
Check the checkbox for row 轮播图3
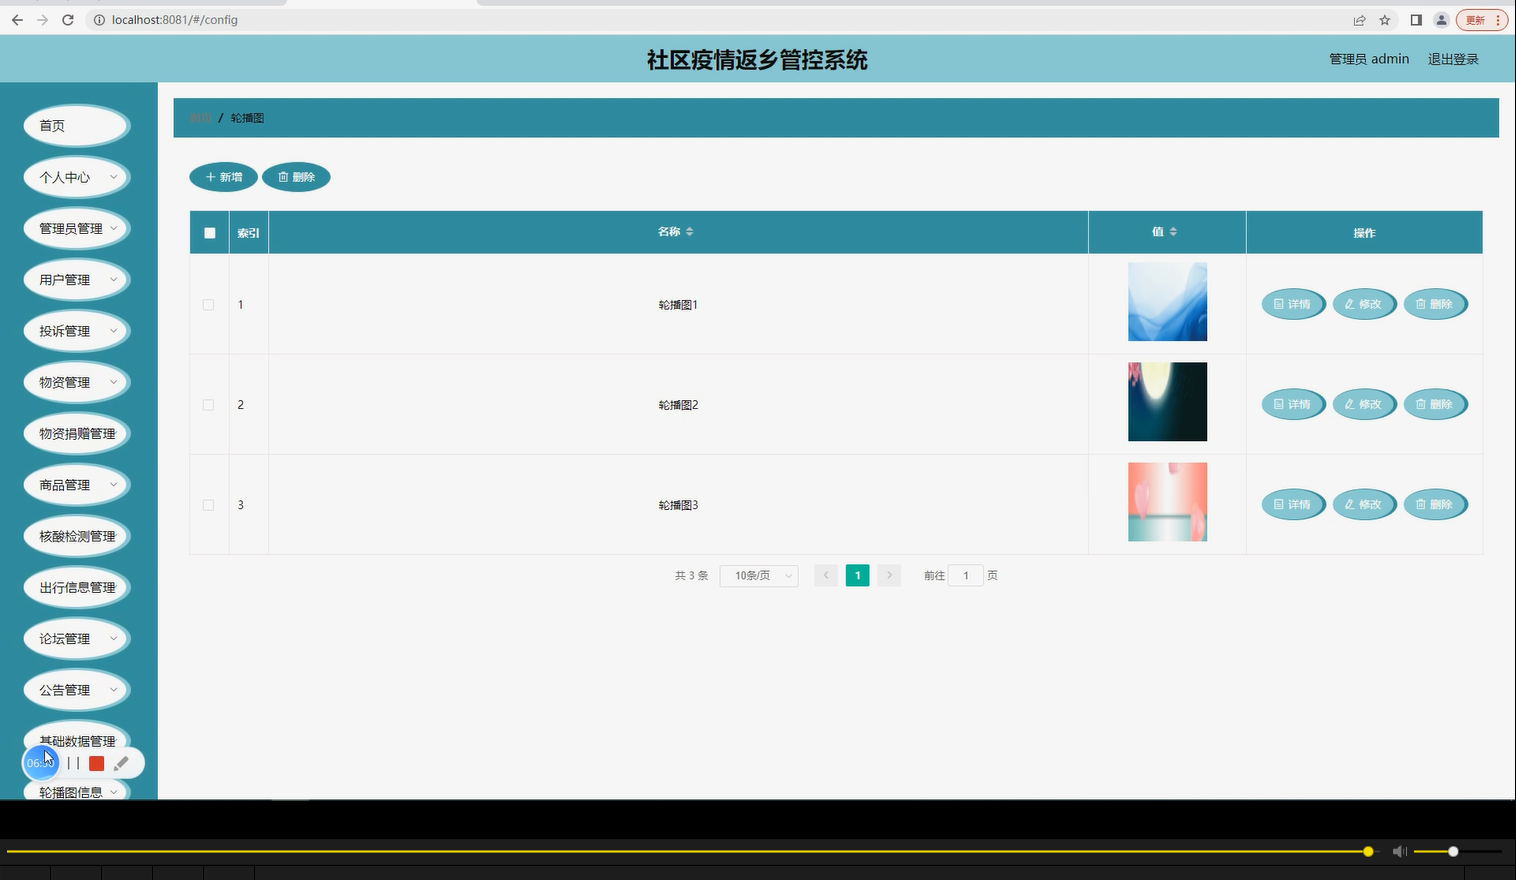click(x=208, y=505)
